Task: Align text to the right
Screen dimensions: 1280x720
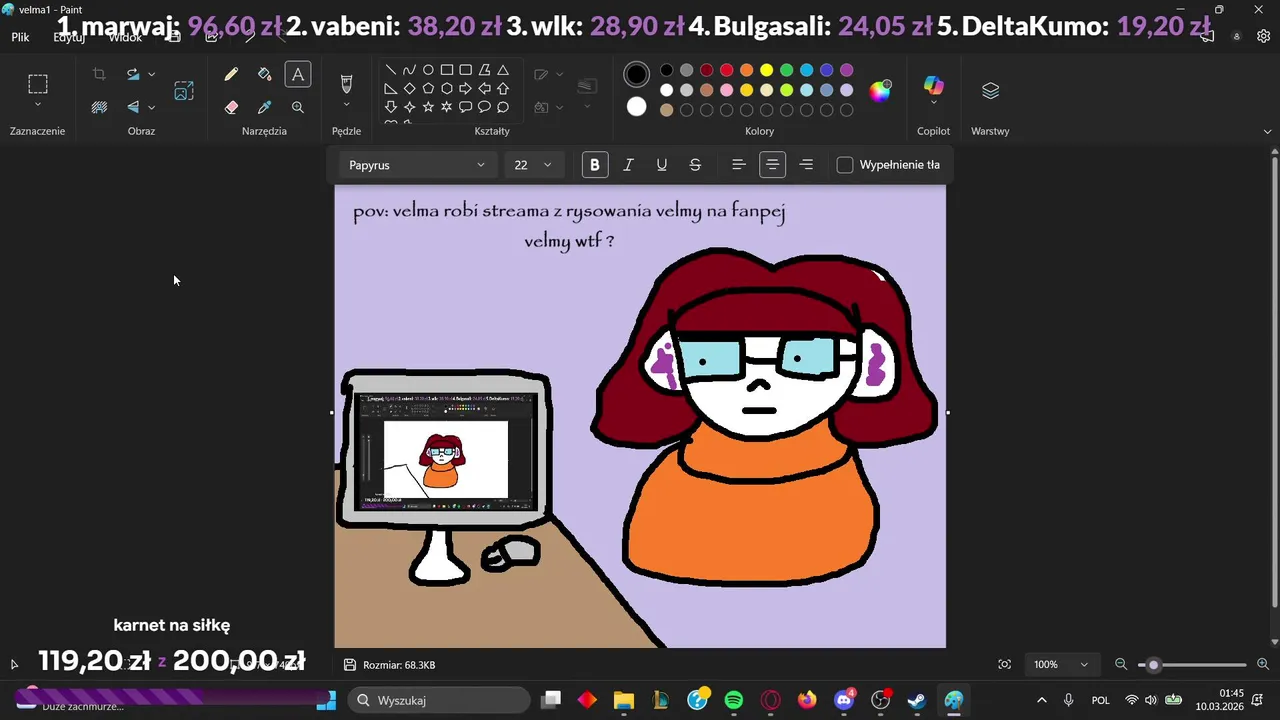Action: pos(806,165)
